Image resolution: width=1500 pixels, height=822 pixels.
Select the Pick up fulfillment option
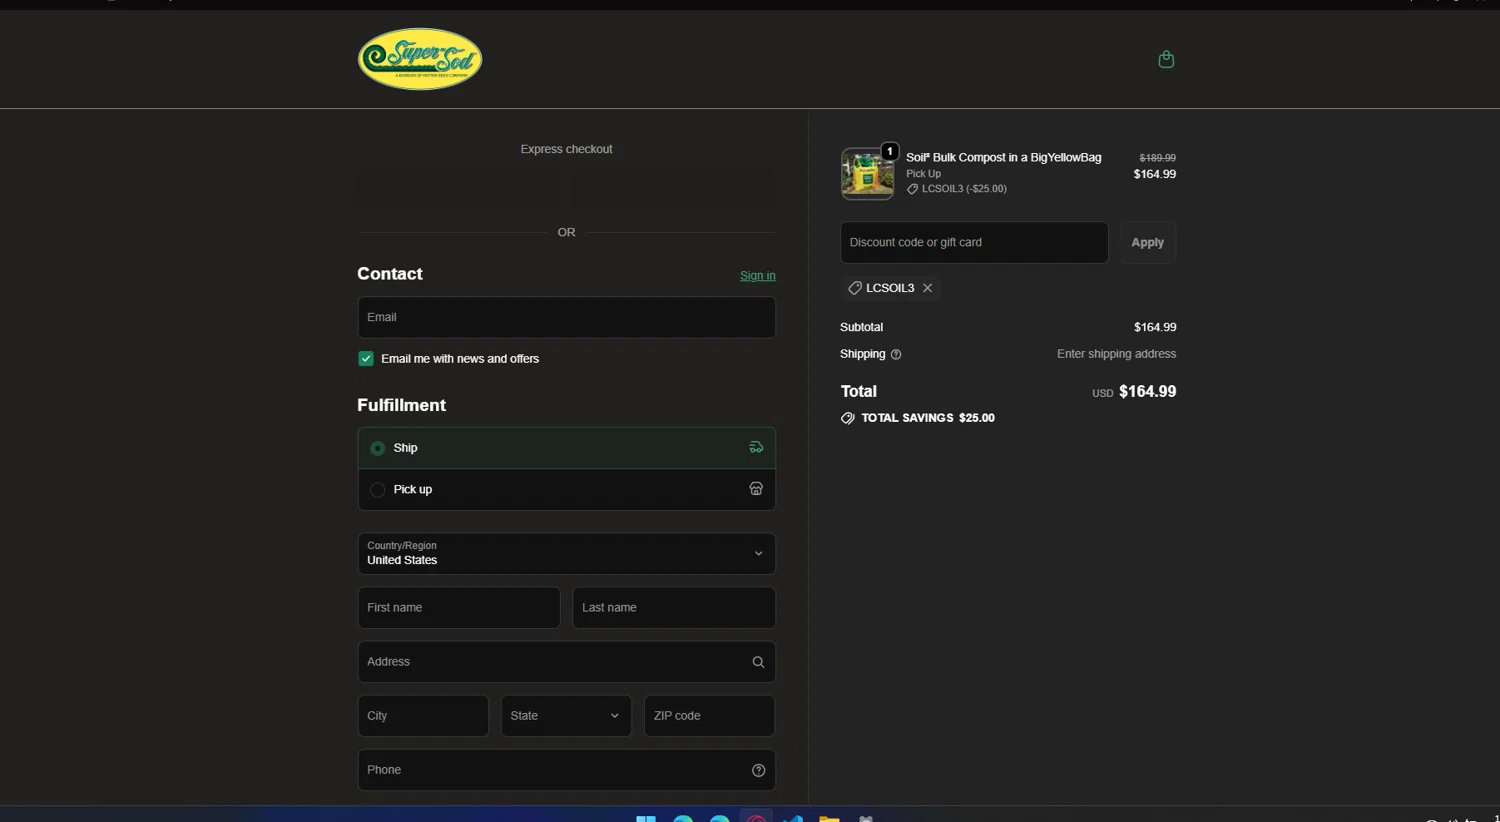[566, 490]
